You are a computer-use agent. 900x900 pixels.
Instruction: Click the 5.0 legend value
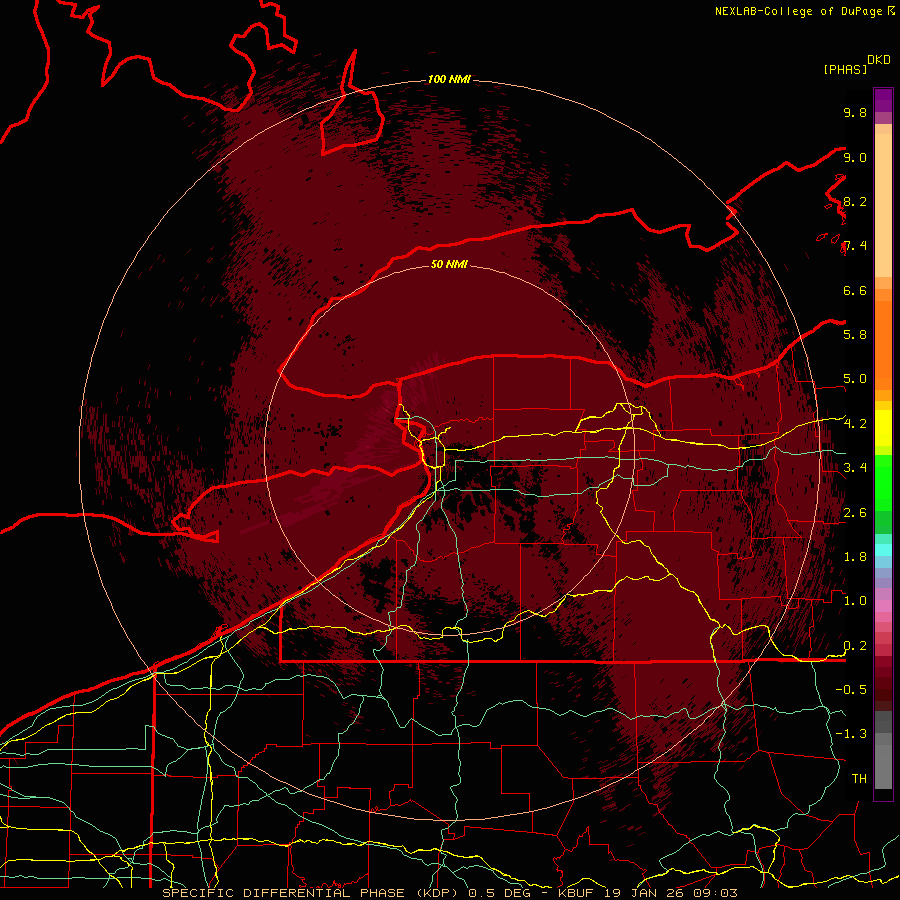tap(855, 379)
